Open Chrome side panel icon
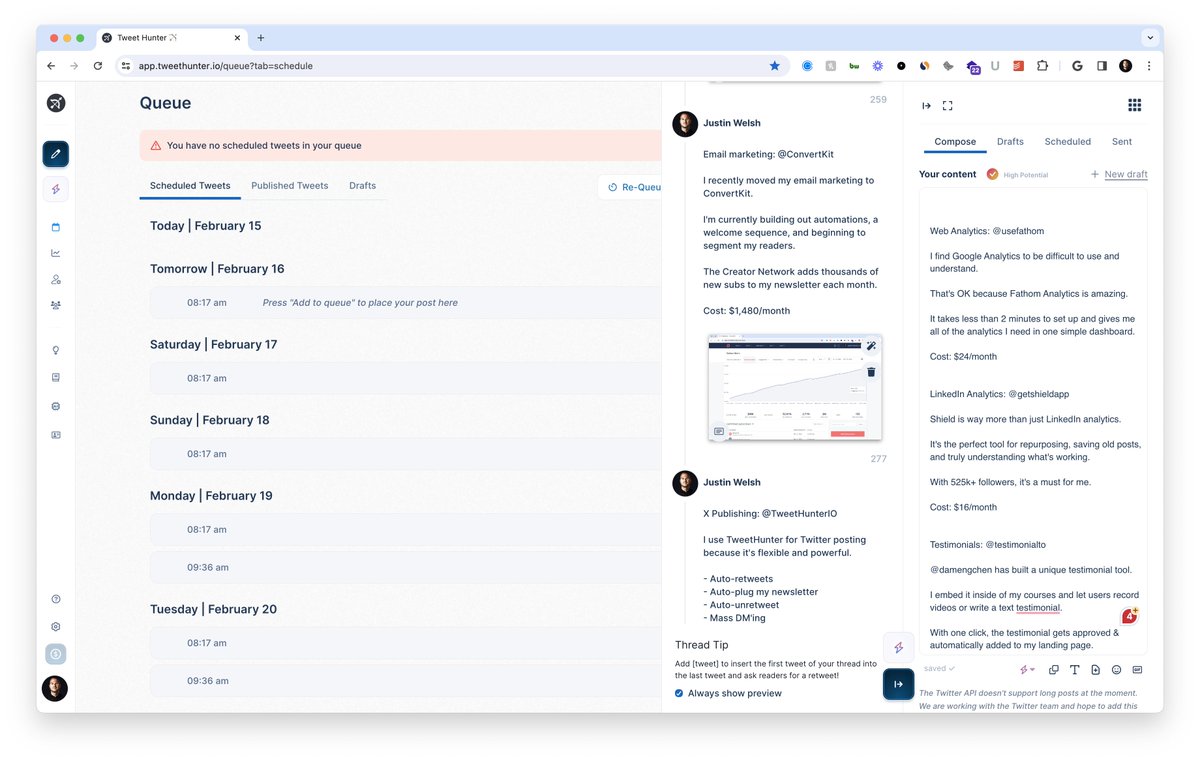The width and height of the screenshot is (1200, 761). (x=1101, y=66)
